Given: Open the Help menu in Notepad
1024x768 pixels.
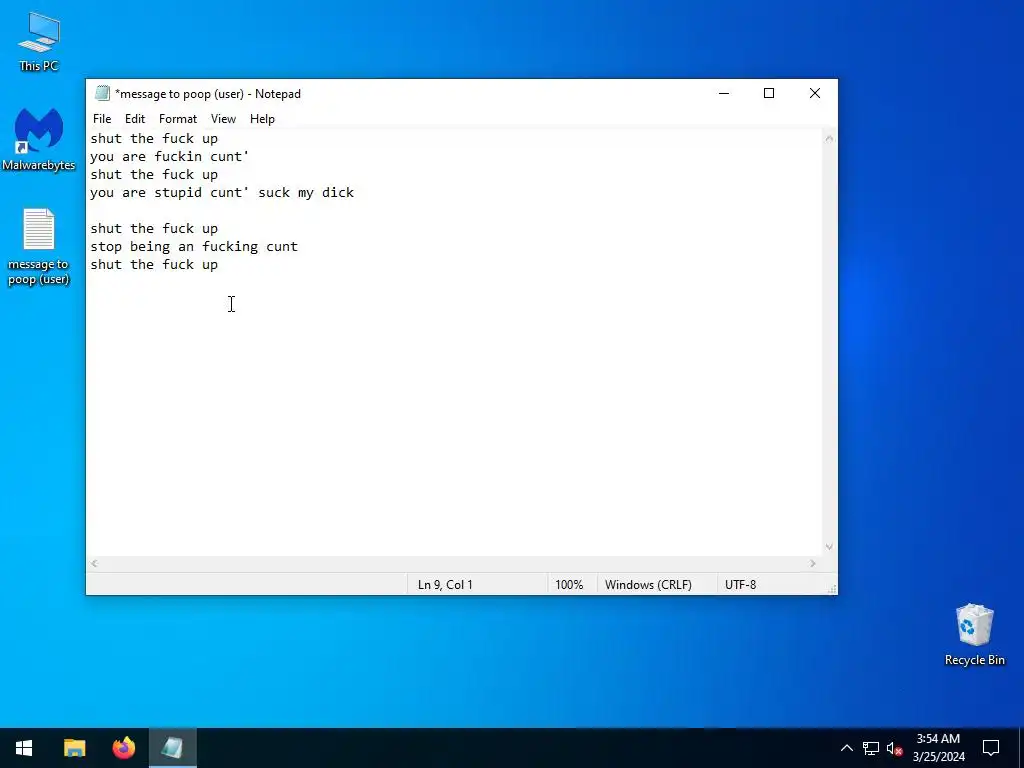Looking at the screenshot, I should (x=262, y=119).
